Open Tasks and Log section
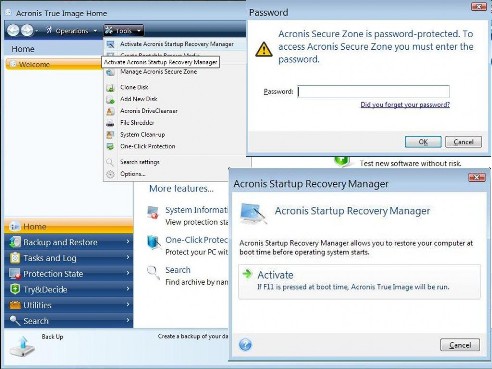 (69, 258)
